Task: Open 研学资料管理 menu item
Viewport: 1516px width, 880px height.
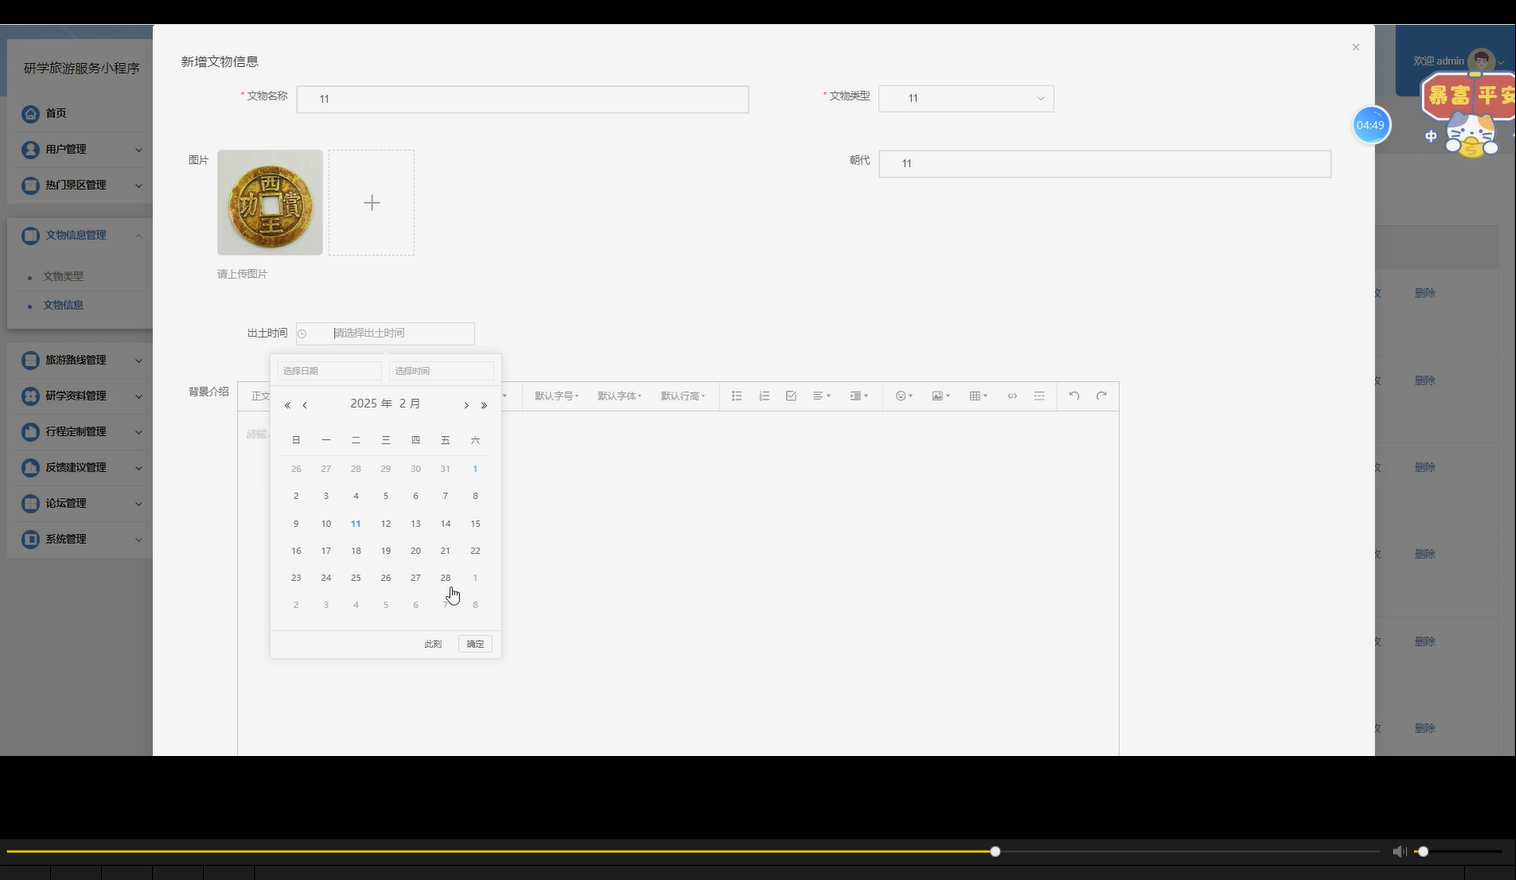Action: [80, 396]
